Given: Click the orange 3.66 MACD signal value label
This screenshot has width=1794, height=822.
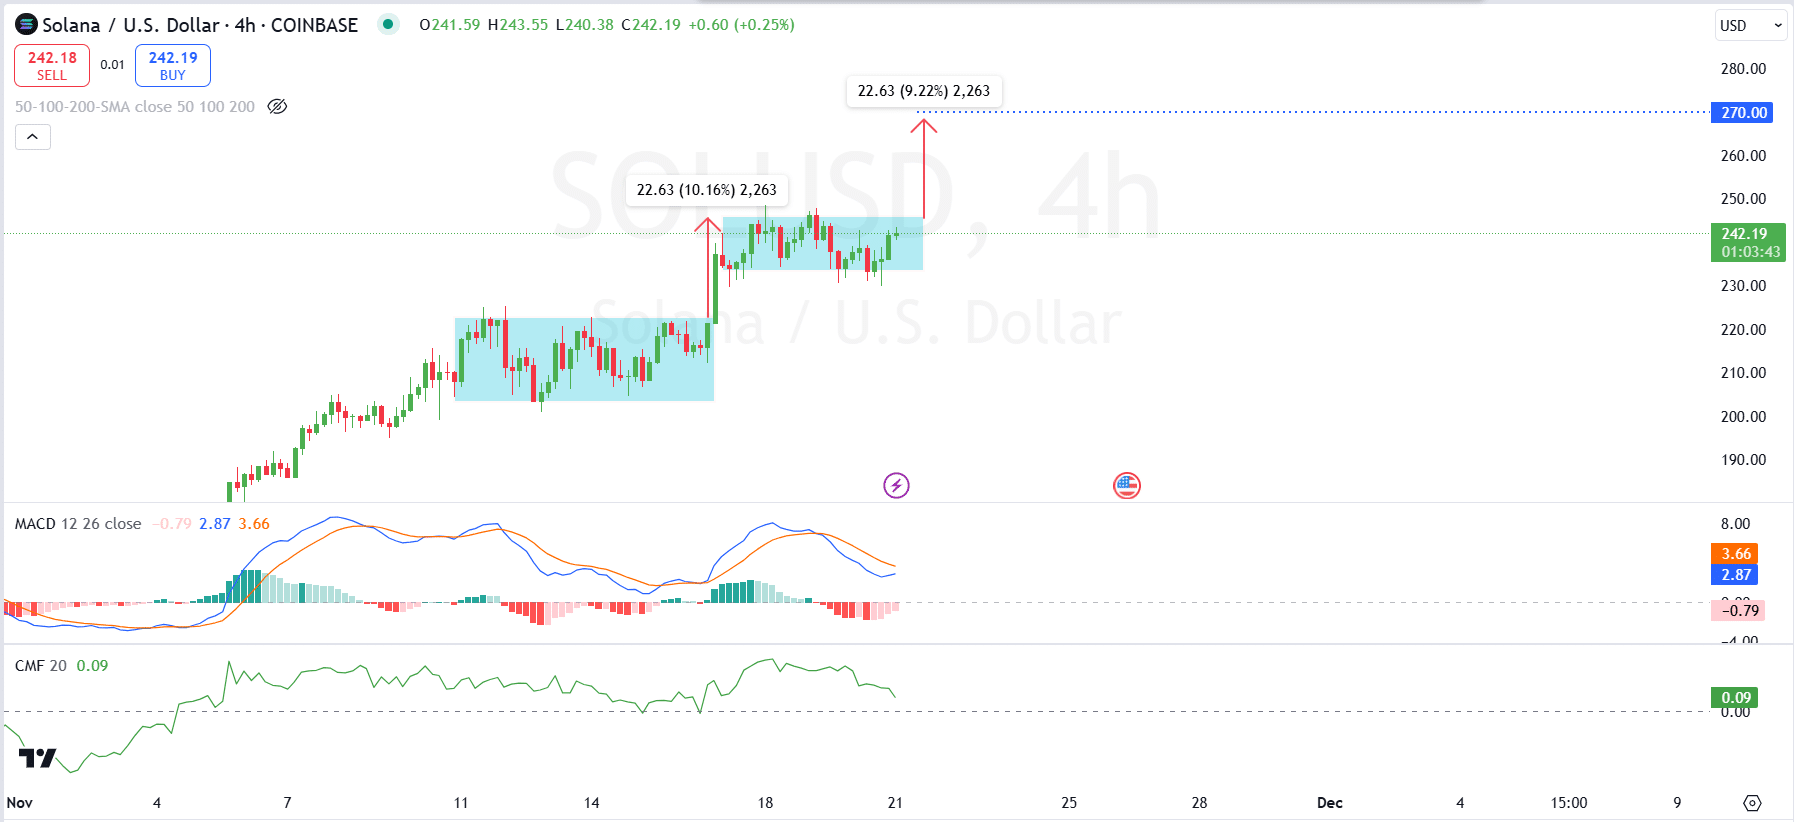Looking at the screenshot, I should tap(1735, 553).
